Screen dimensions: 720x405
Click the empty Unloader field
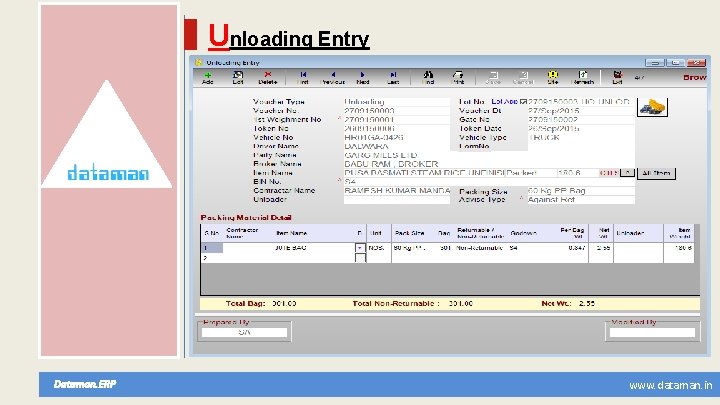pyautogui.click(x=397, y=200)
